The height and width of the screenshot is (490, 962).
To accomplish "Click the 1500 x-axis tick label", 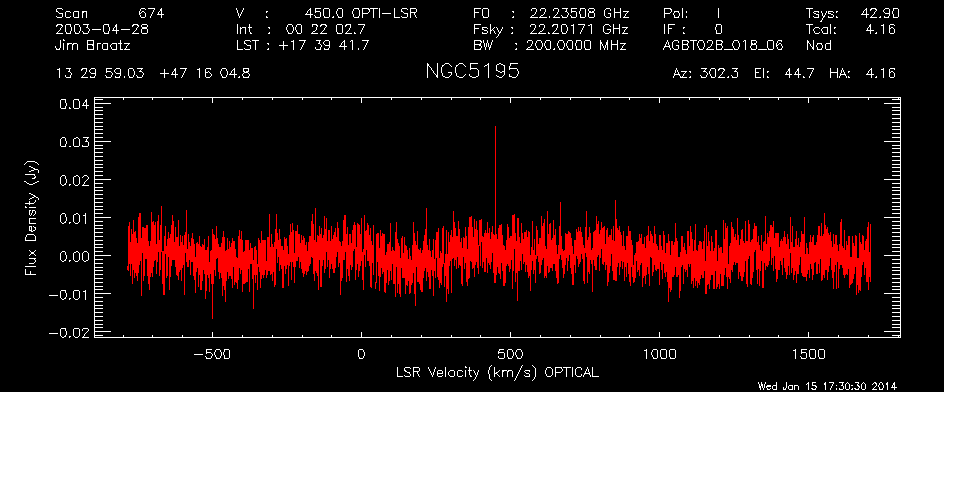I will (809, 354).
